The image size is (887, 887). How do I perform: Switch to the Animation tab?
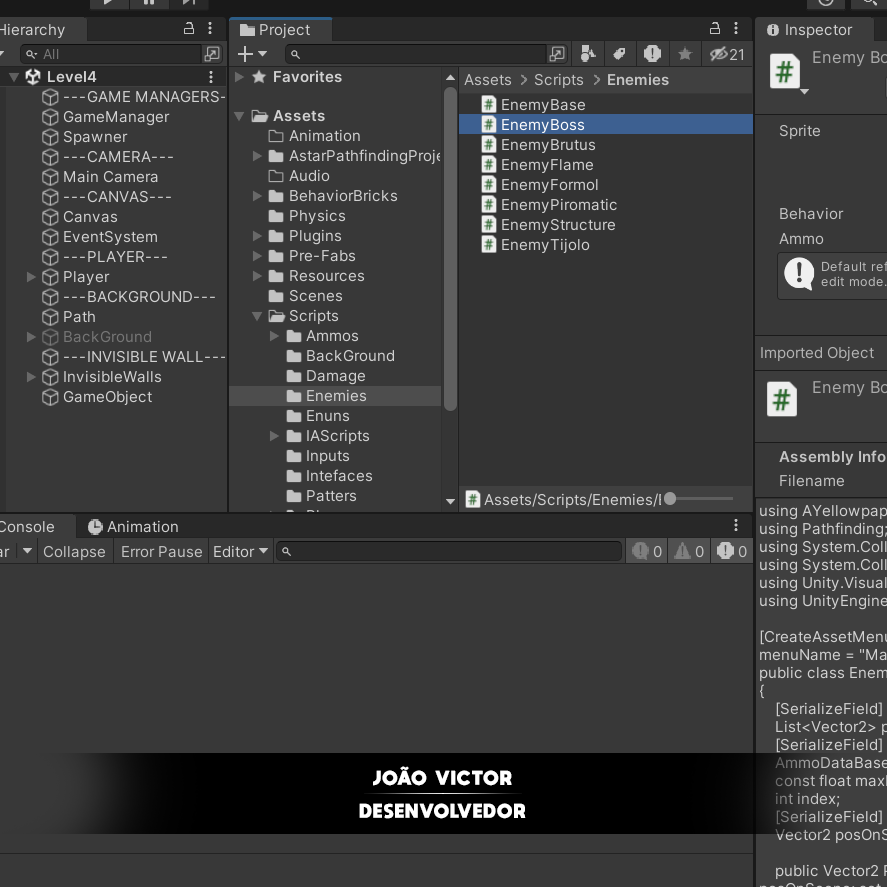pyautogui.click(x=133, y=527)
